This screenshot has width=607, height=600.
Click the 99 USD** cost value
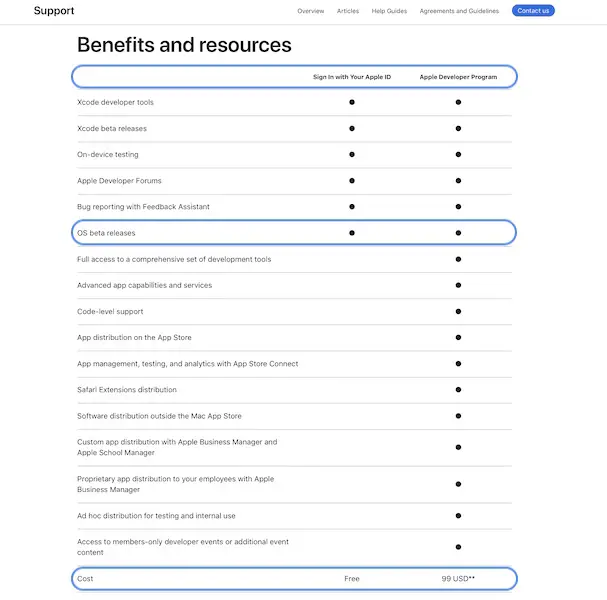point(458,579)
